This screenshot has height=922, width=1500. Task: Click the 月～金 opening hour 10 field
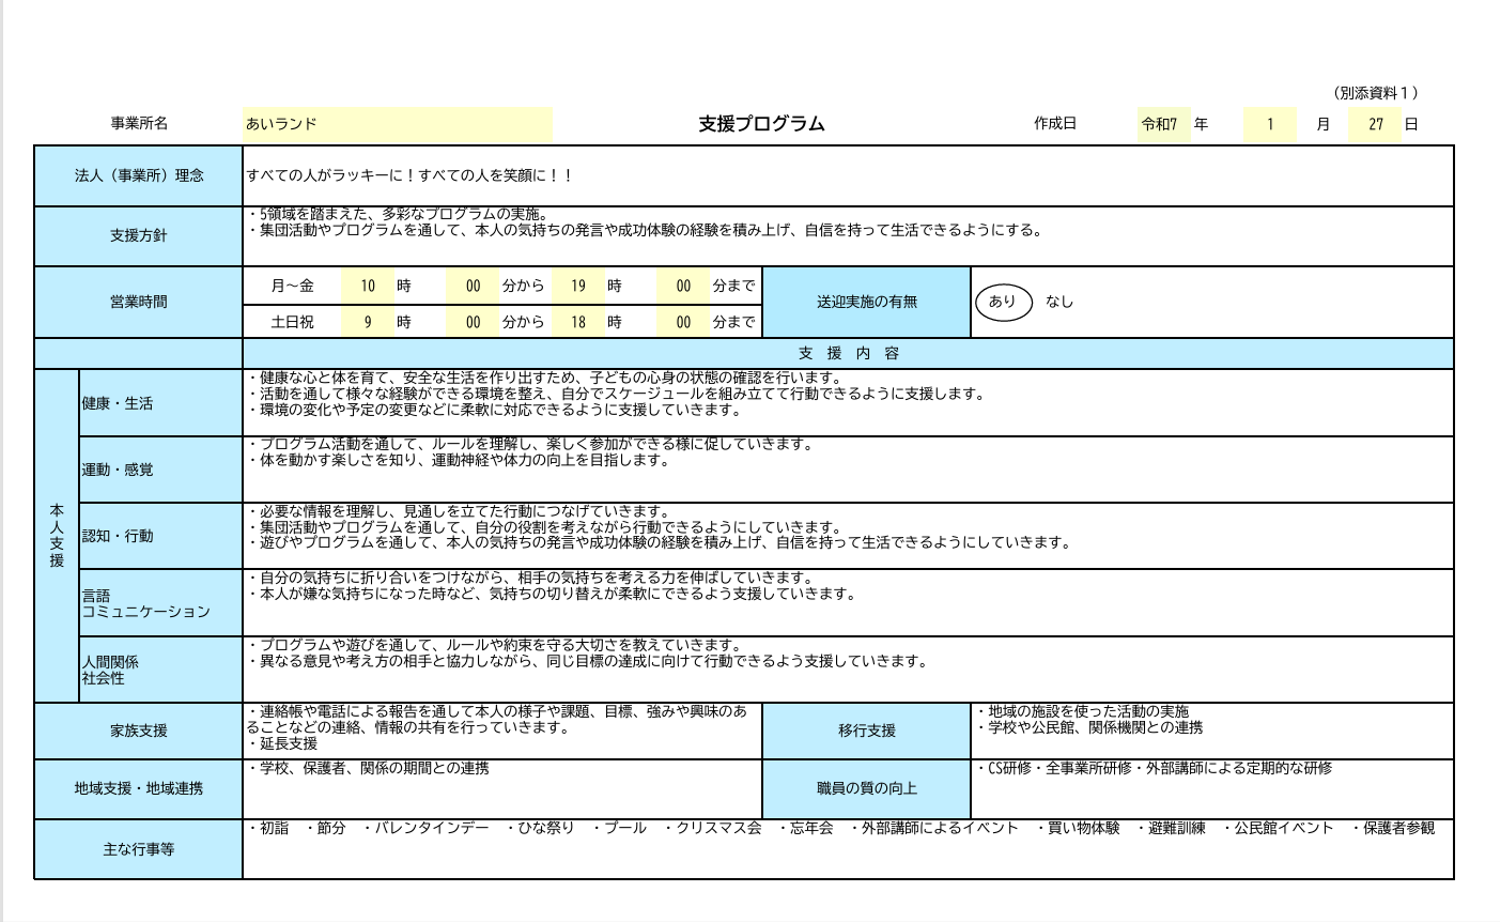(x=368, y=286)
